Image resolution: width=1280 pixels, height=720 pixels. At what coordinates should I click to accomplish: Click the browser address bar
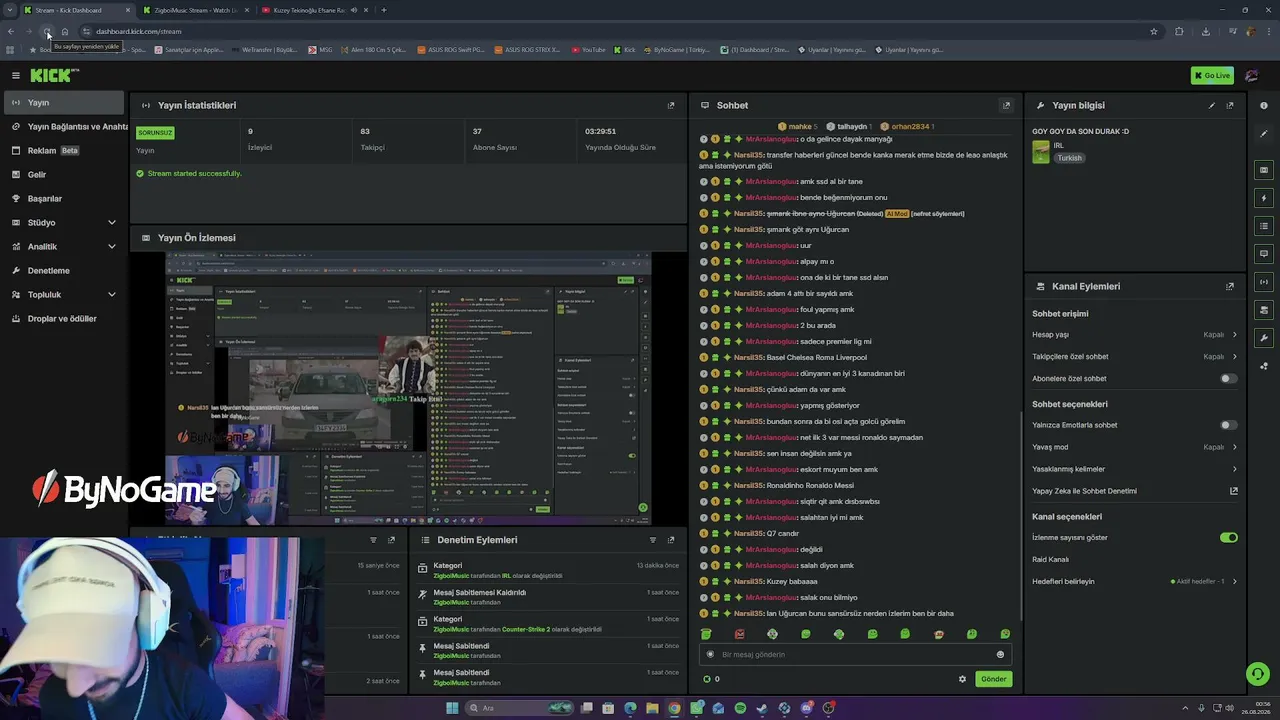point(610,31)
